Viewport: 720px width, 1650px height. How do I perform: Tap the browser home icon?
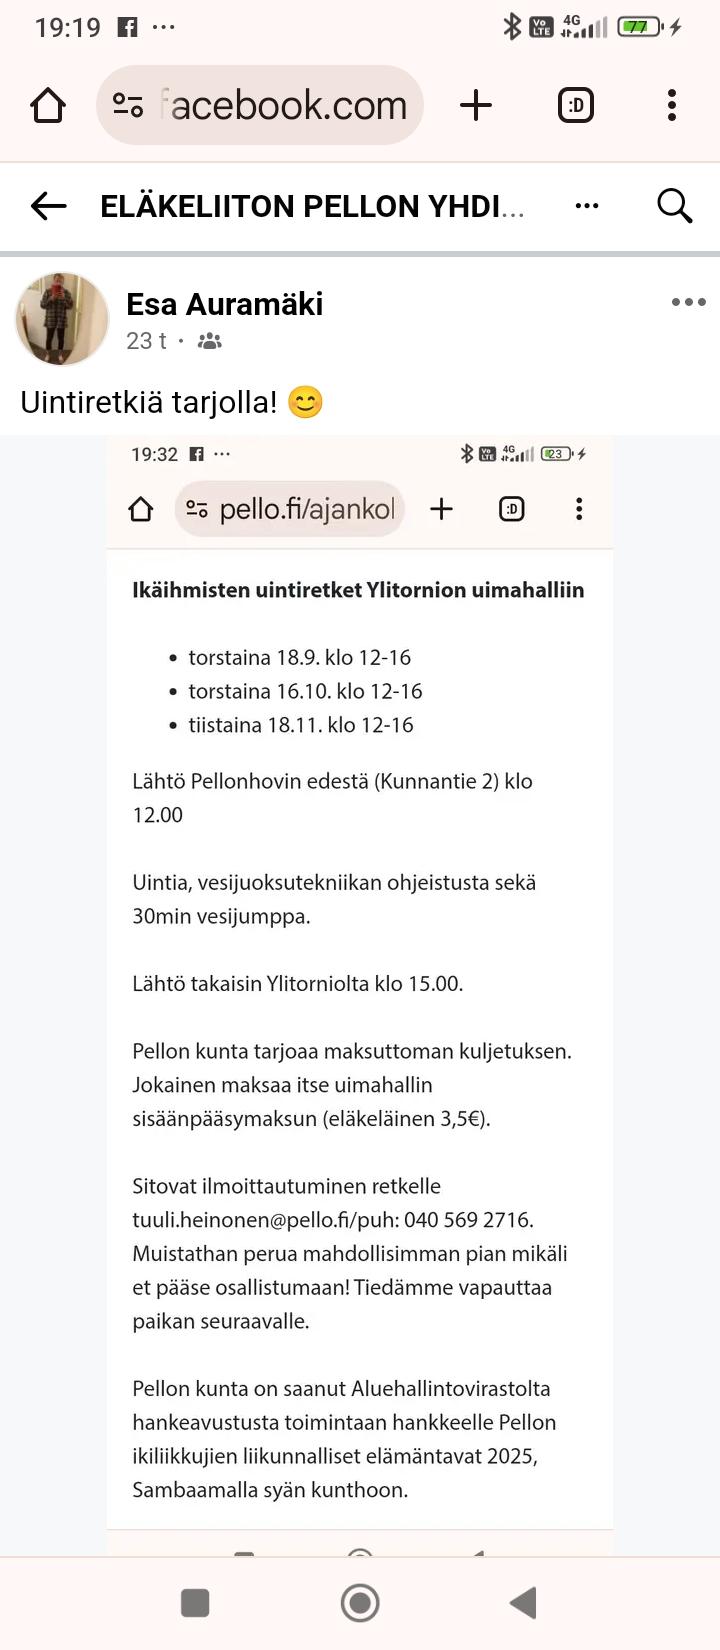click(48, 105)
